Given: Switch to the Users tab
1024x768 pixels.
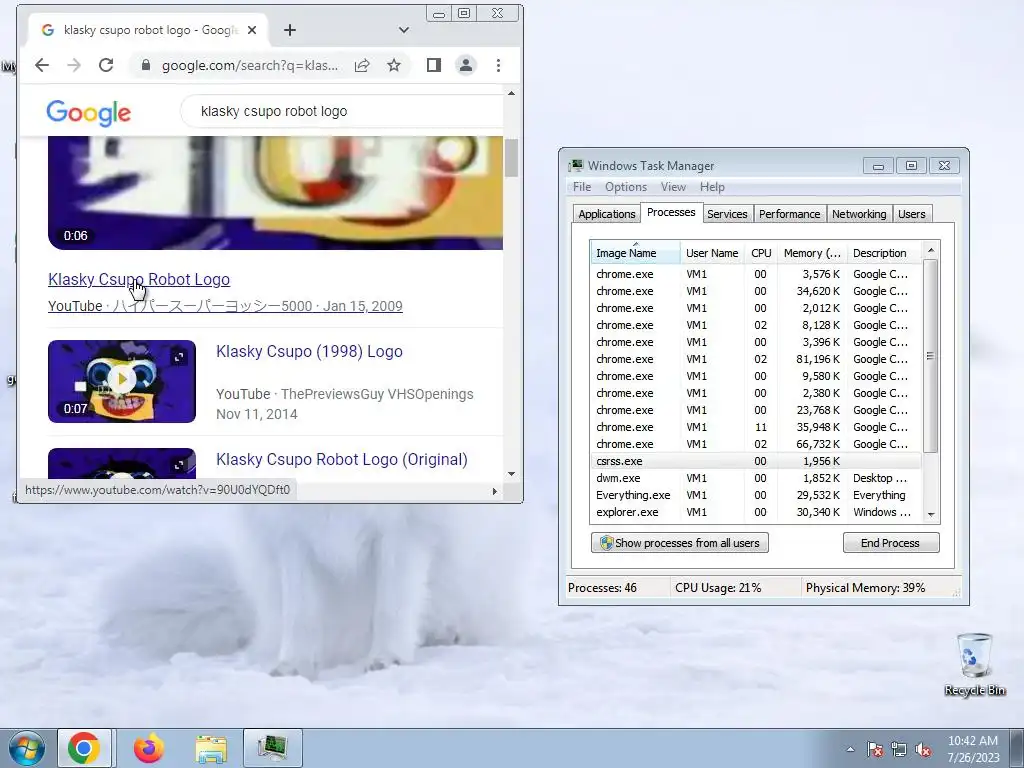Looking at the screenshot, I should 912,214.
